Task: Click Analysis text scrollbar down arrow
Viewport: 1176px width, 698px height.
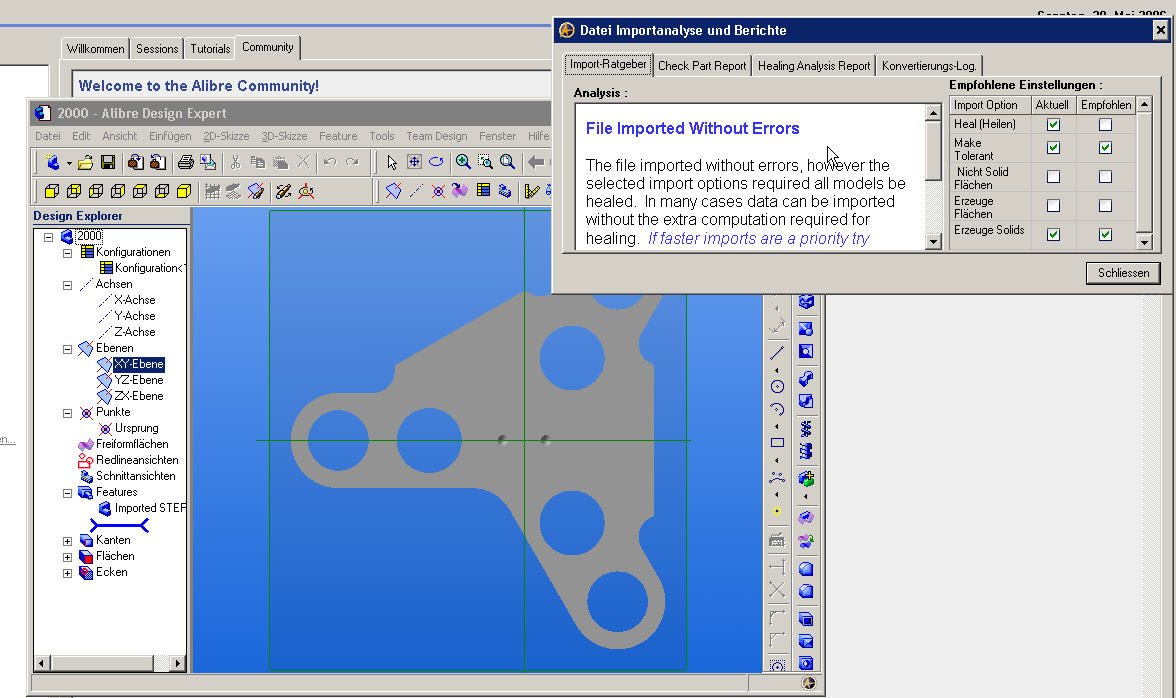Action: (x=933, y=241)
